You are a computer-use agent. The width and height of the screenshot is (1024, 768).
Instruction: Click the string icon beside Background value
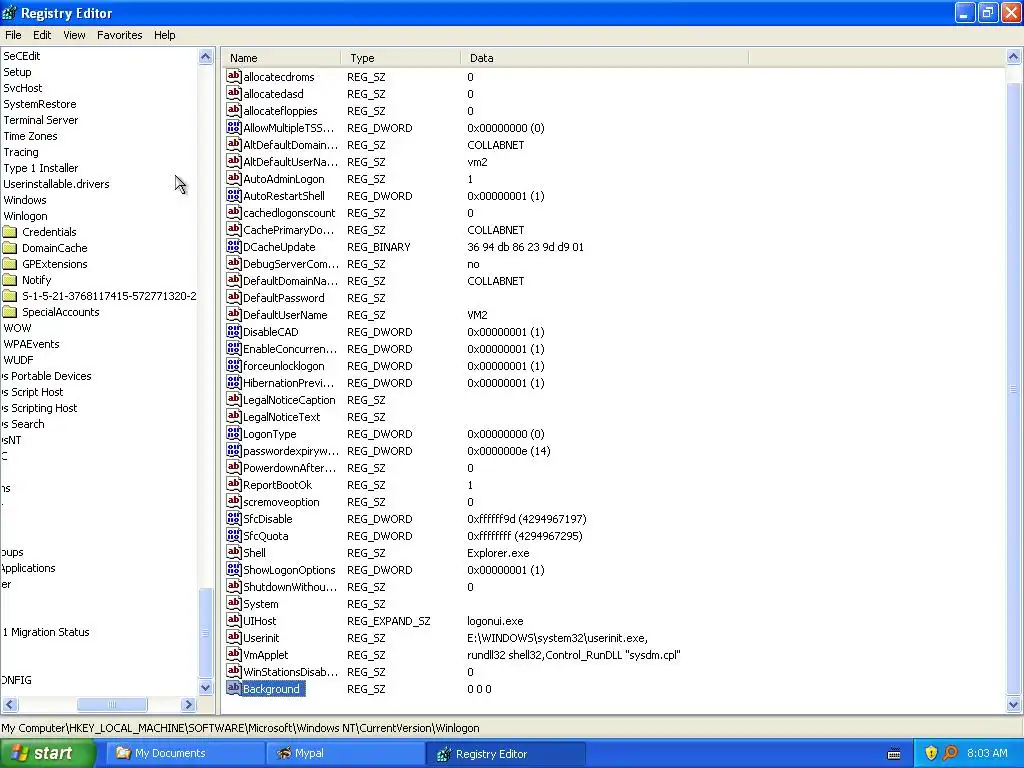click(234, 688)
